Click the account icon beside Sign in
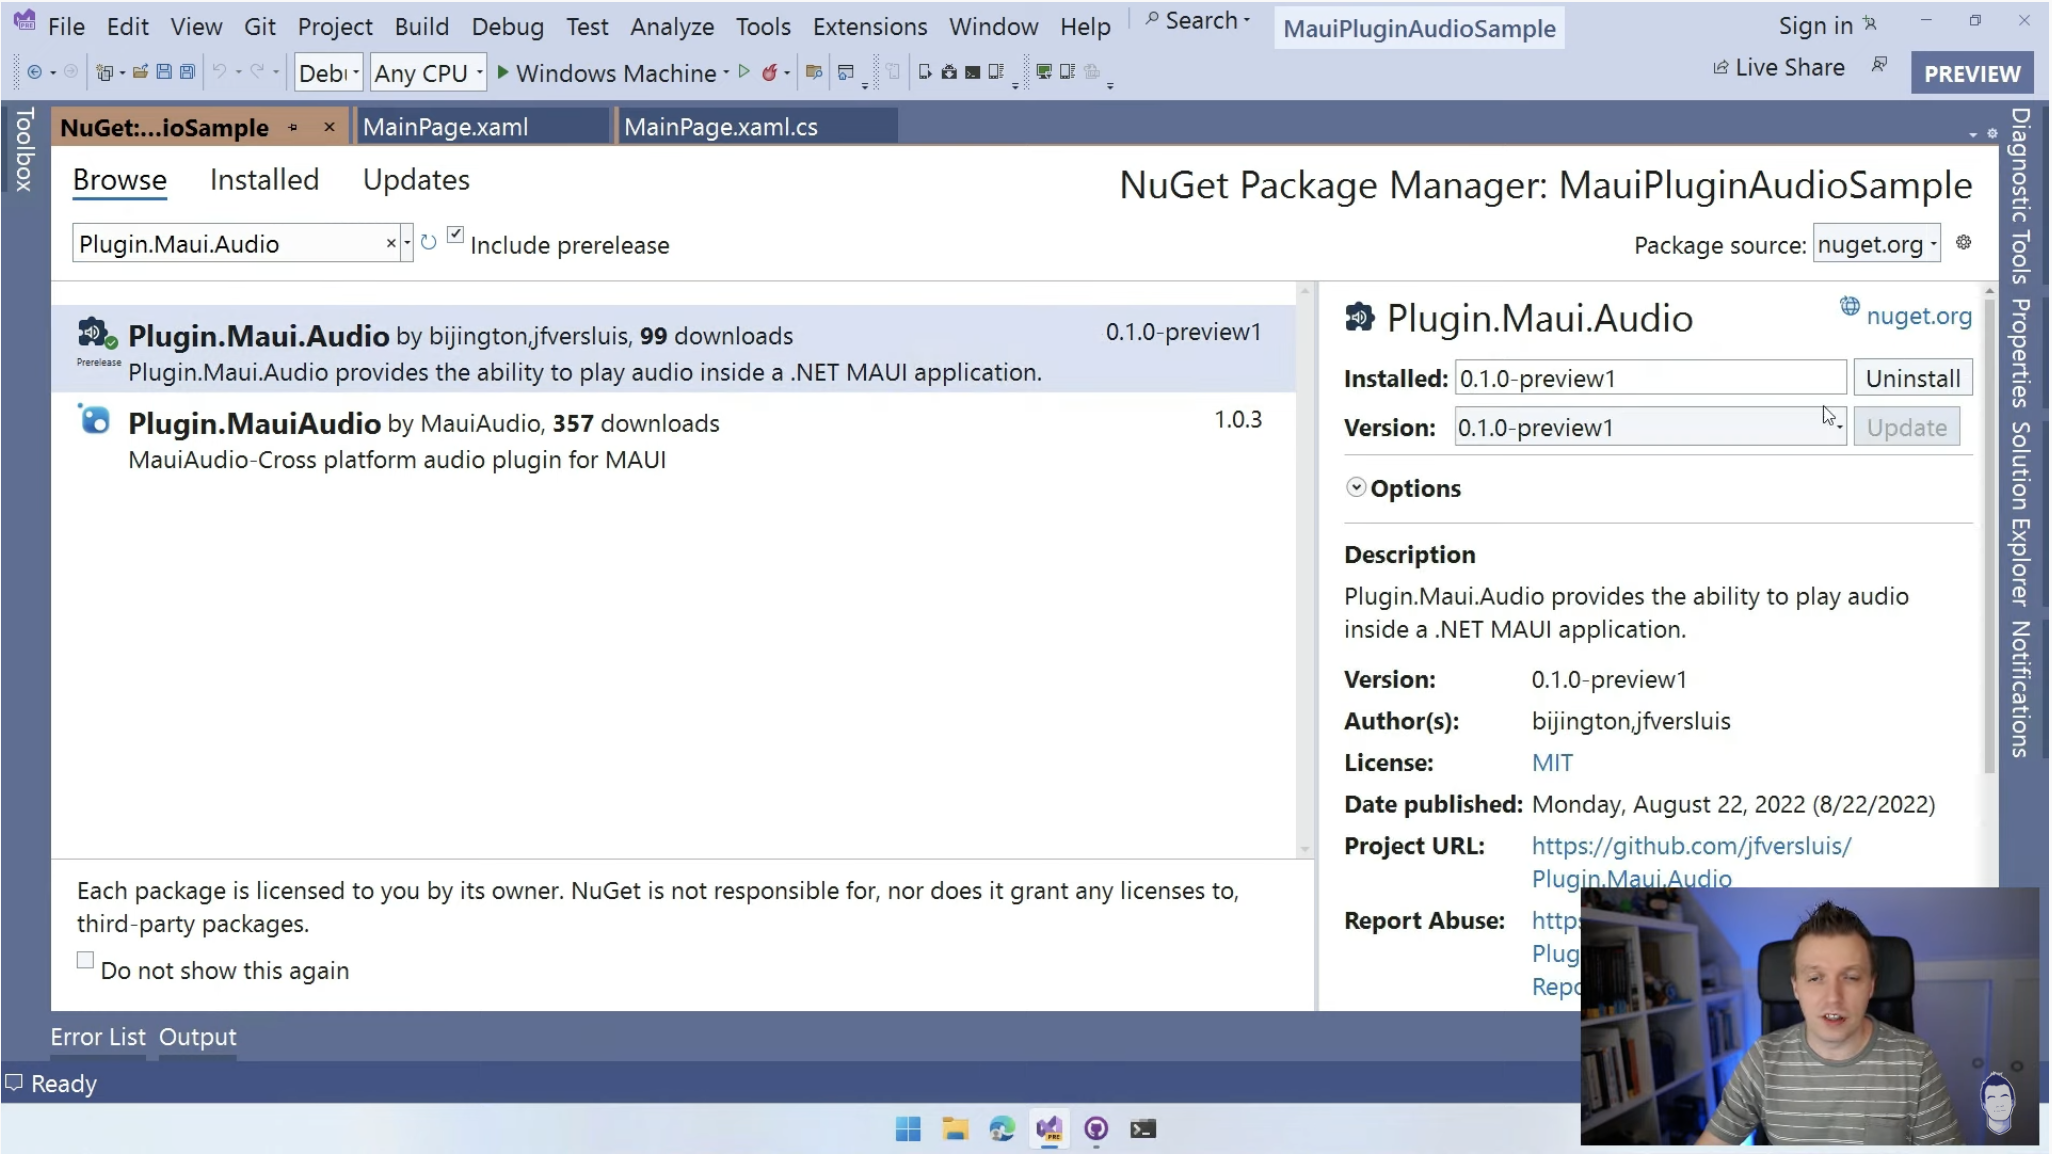Viewport: 2052px width, 1154px height. click(1869, 24)
